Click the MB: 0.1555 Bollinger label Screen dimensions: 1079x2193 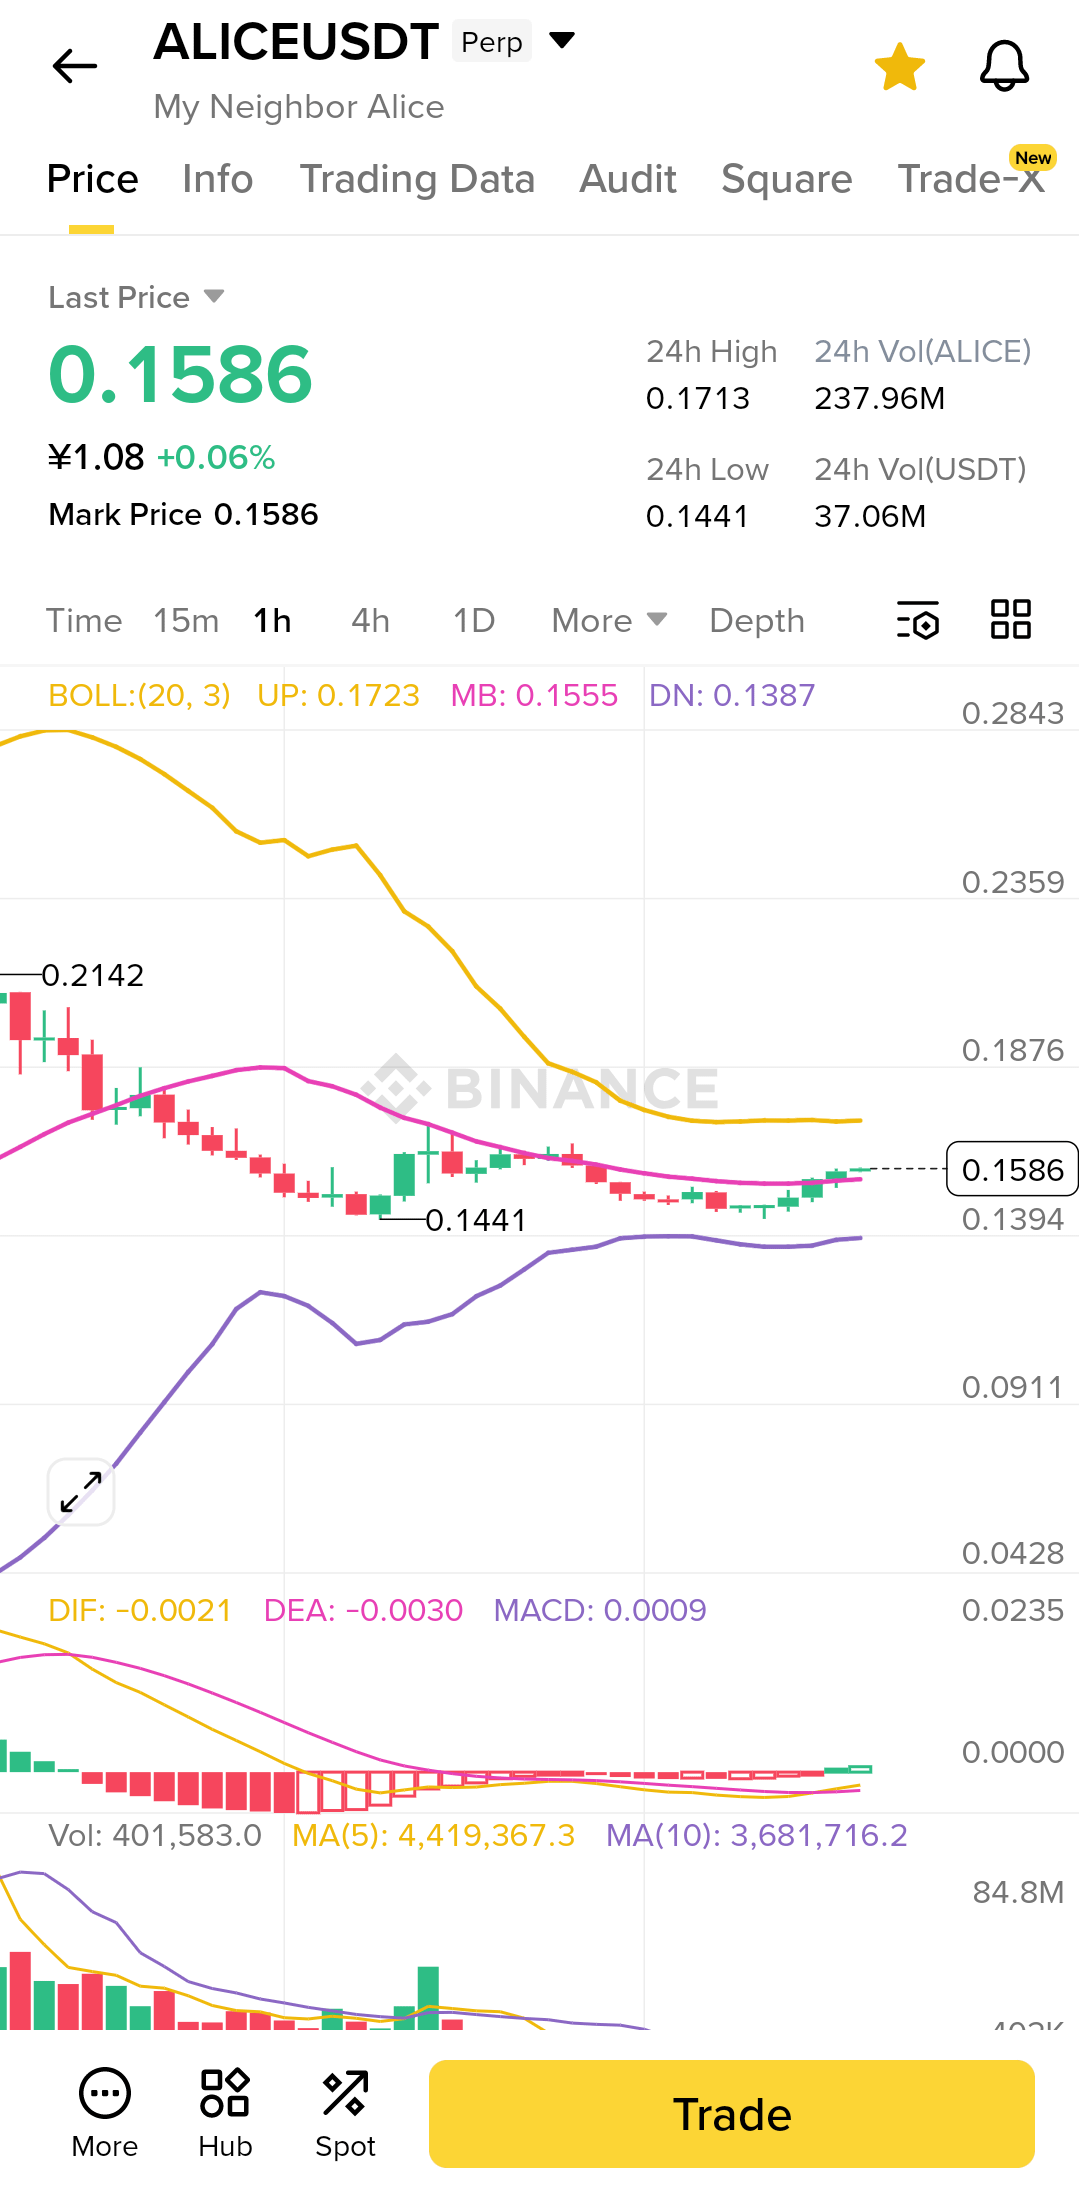coord(534,696)
